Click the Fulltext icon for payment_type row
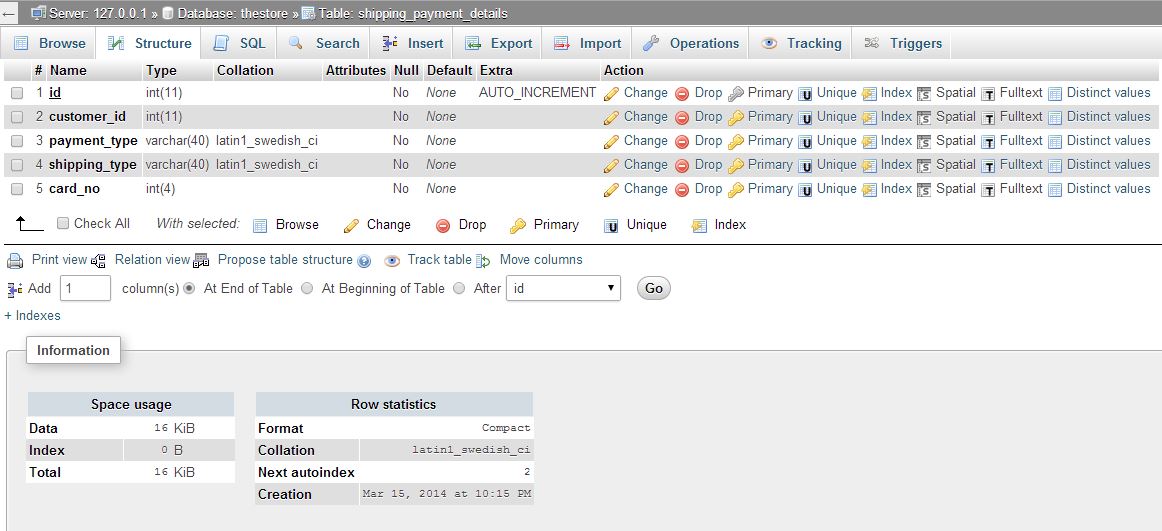The width and height of the screenshot is (1162, 531). click(x=988, y=141)
